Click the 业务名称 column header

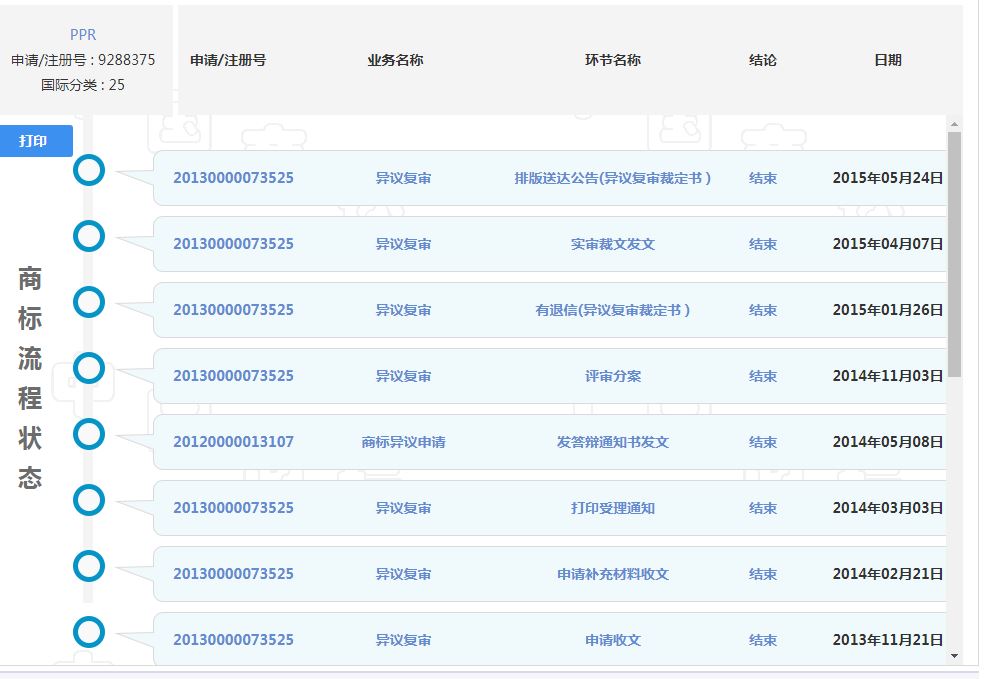click(394, 59)
